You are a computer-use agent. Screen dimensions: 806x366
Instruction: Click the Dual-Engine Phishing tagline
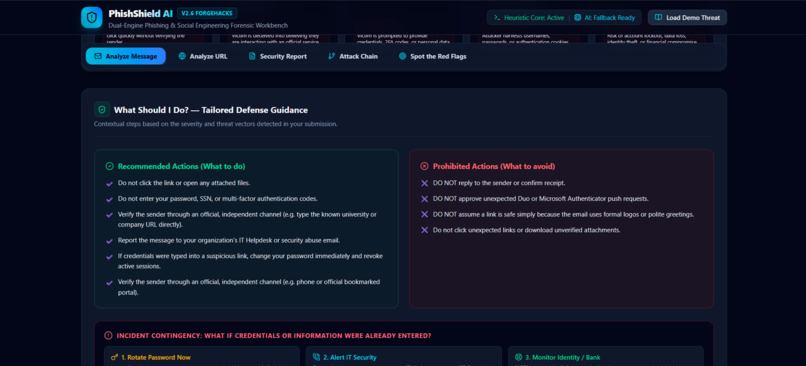click(198, 25)
